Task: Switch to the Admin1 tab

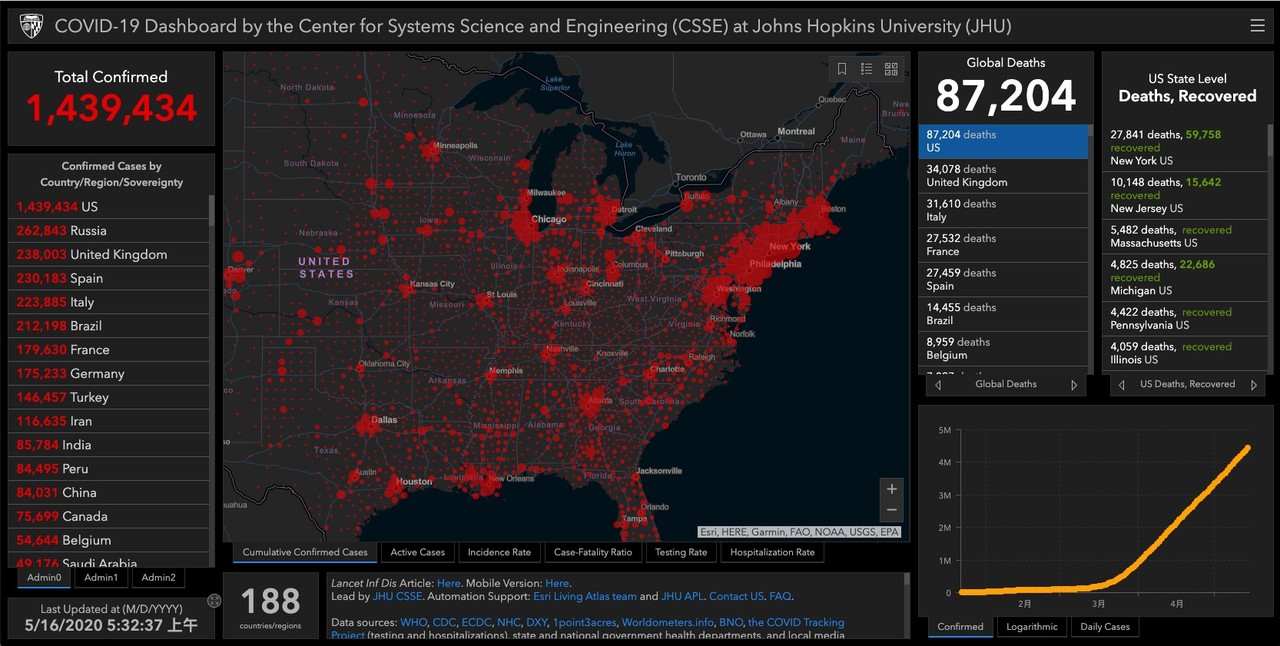Action: click(100, 578)
